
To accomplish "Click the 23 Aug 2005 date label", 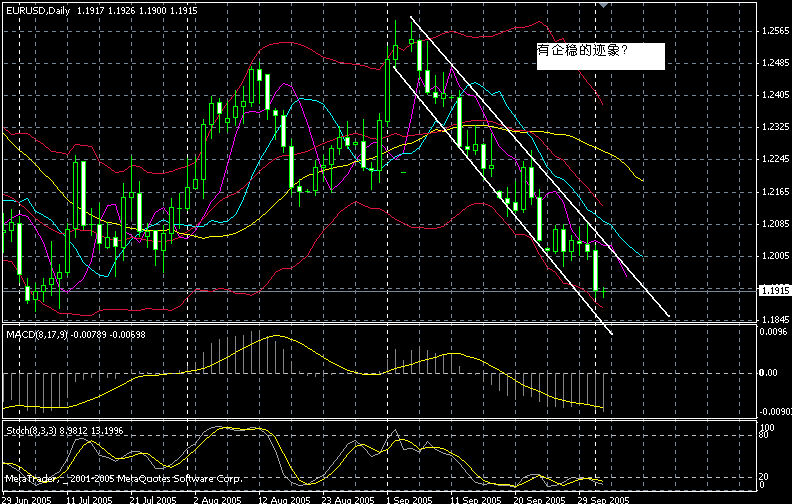I will click(x=348, y=500).
